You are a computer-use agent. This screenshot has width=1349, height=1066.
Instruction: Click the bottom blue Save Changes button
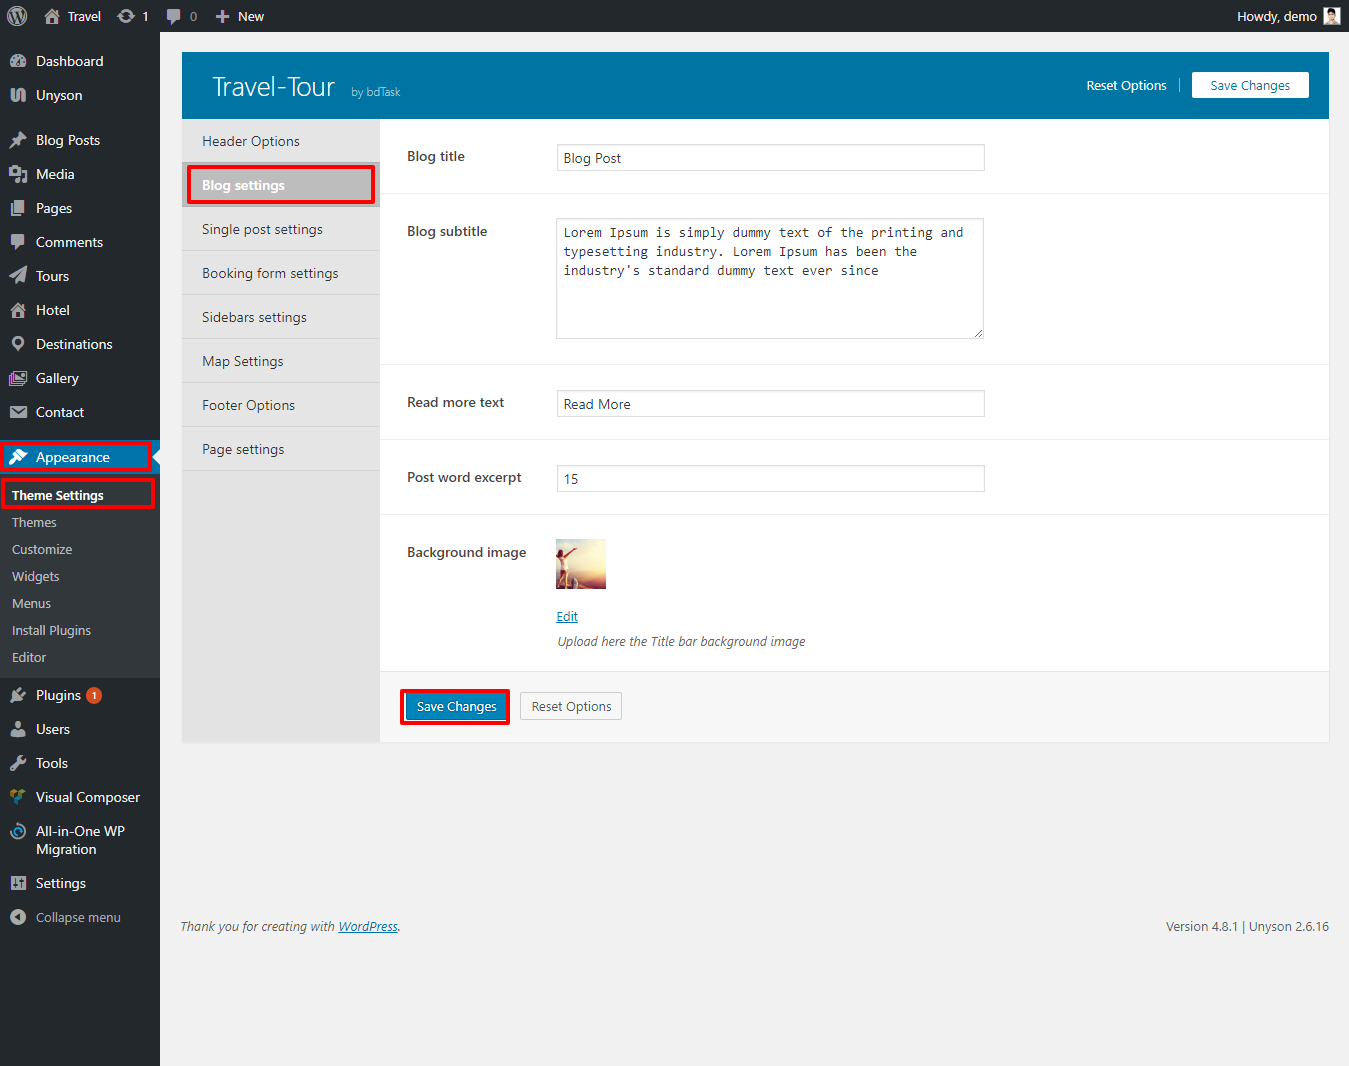click(x=456, y=706)
